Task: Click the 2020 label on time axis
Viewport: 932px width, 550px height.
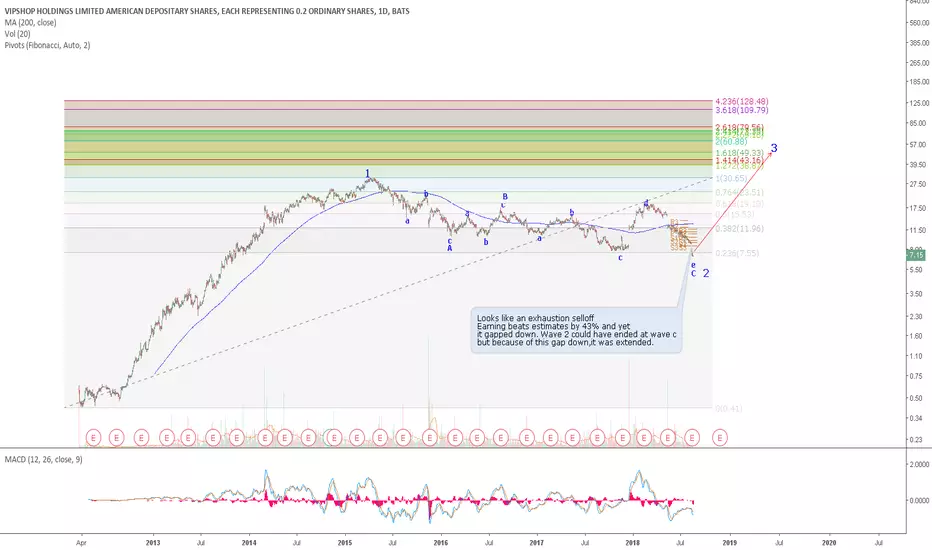Action: 828,542
